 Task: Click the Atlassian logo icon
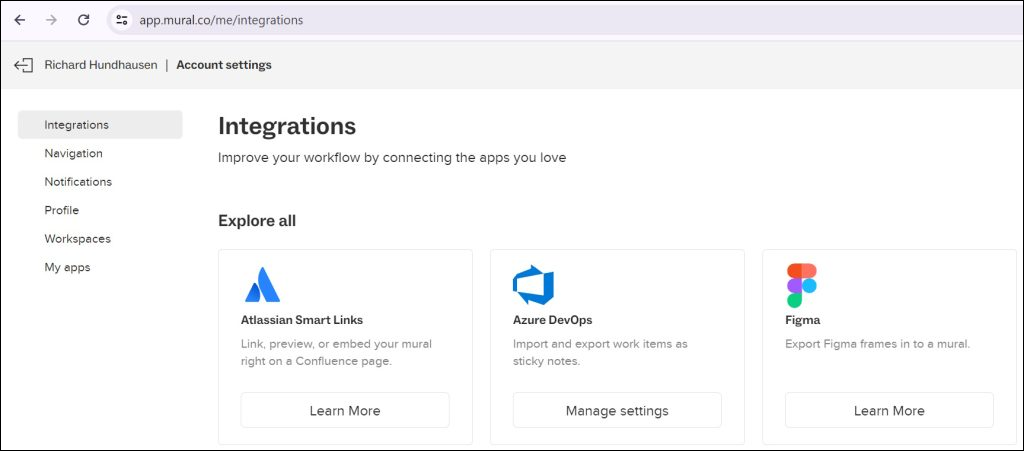(263, 285)
